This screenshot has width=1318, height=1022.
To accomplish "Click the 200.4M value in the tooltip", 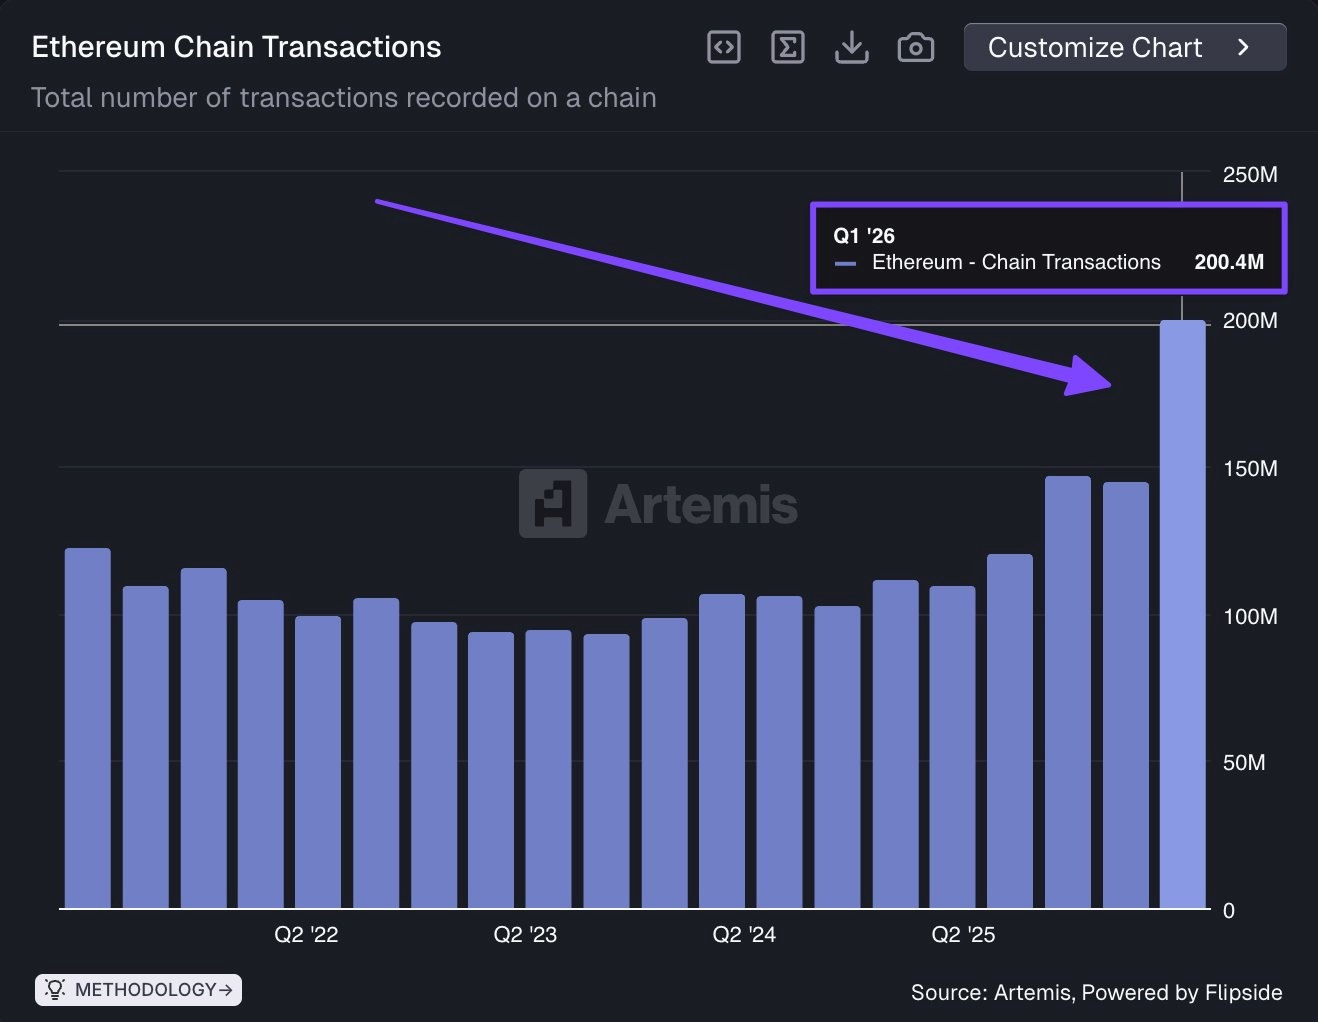I will click(x=1228, y=262).
